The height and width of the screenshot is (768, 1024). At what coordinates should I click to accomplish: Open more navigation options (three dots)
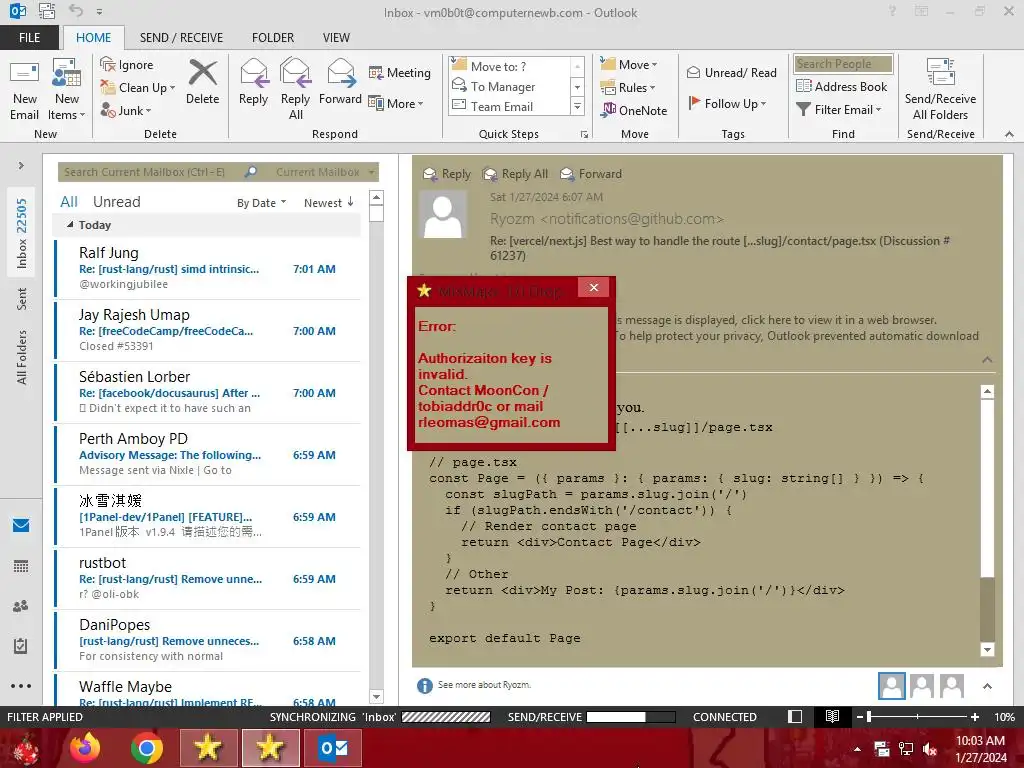tap(21, 686)
